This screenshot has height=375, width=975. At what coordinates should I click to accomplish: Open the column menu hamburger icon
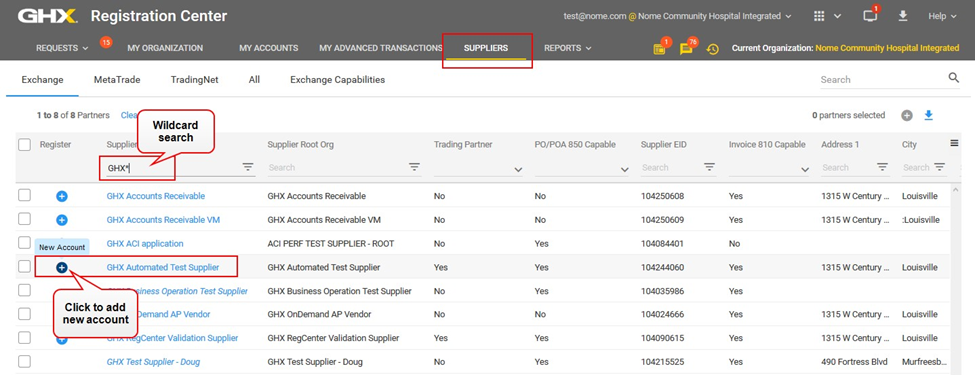[954, 144]
